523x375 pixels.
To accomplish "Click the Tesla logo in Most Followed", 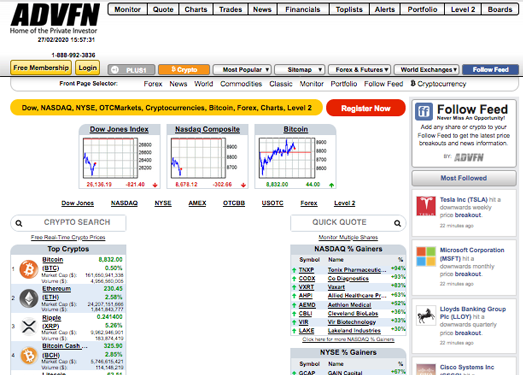I will [x=426, y=206].
